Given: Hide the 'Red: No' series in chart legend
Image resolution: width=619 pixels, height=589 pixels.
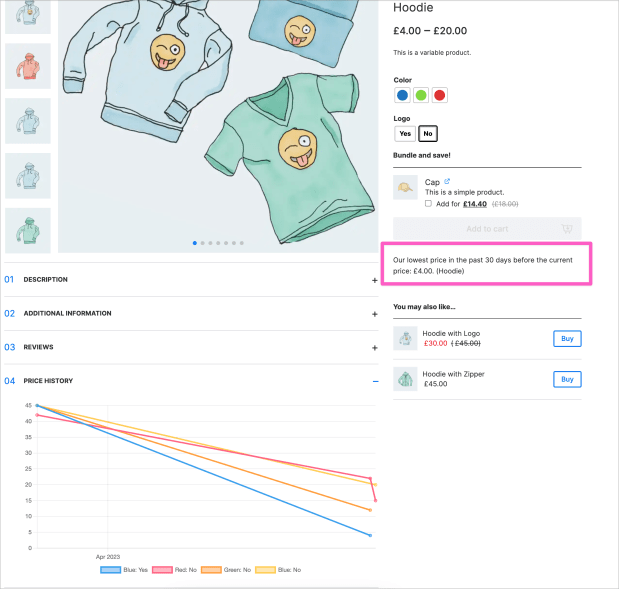Looking at the screenshot, I should [x=176, y=569].
